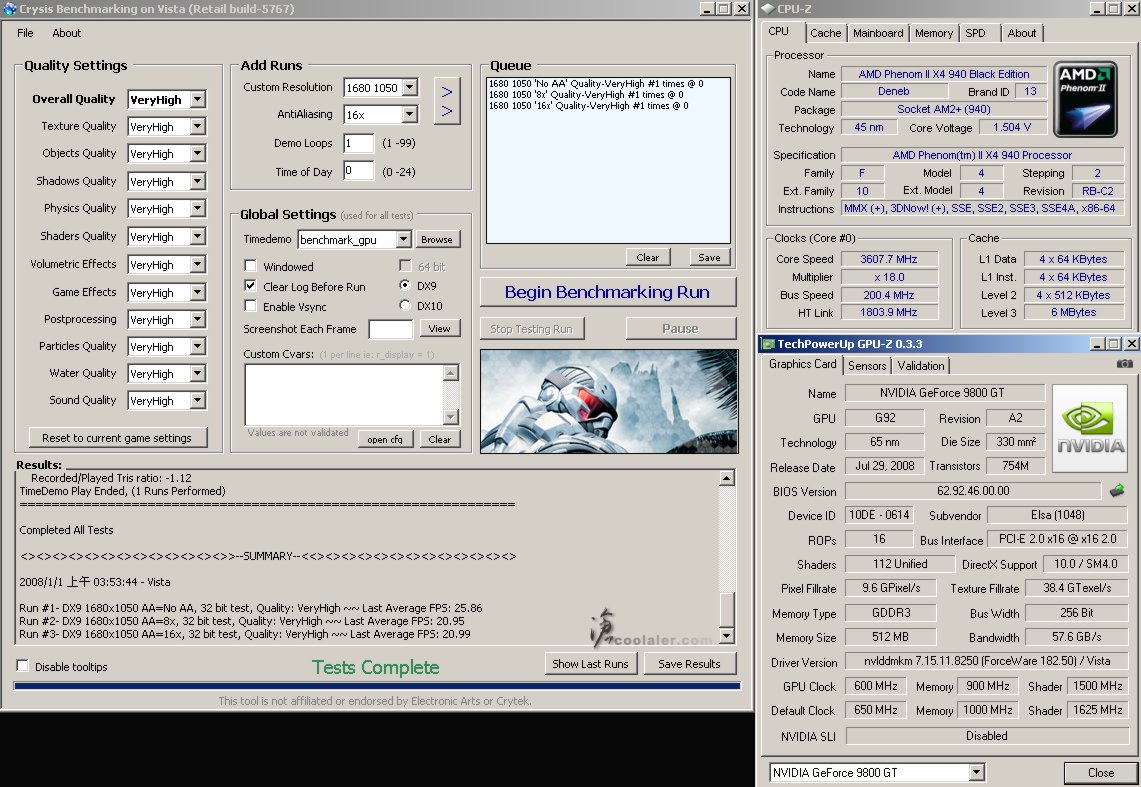Click the Results scrollbar down arrow

(726, 636)
